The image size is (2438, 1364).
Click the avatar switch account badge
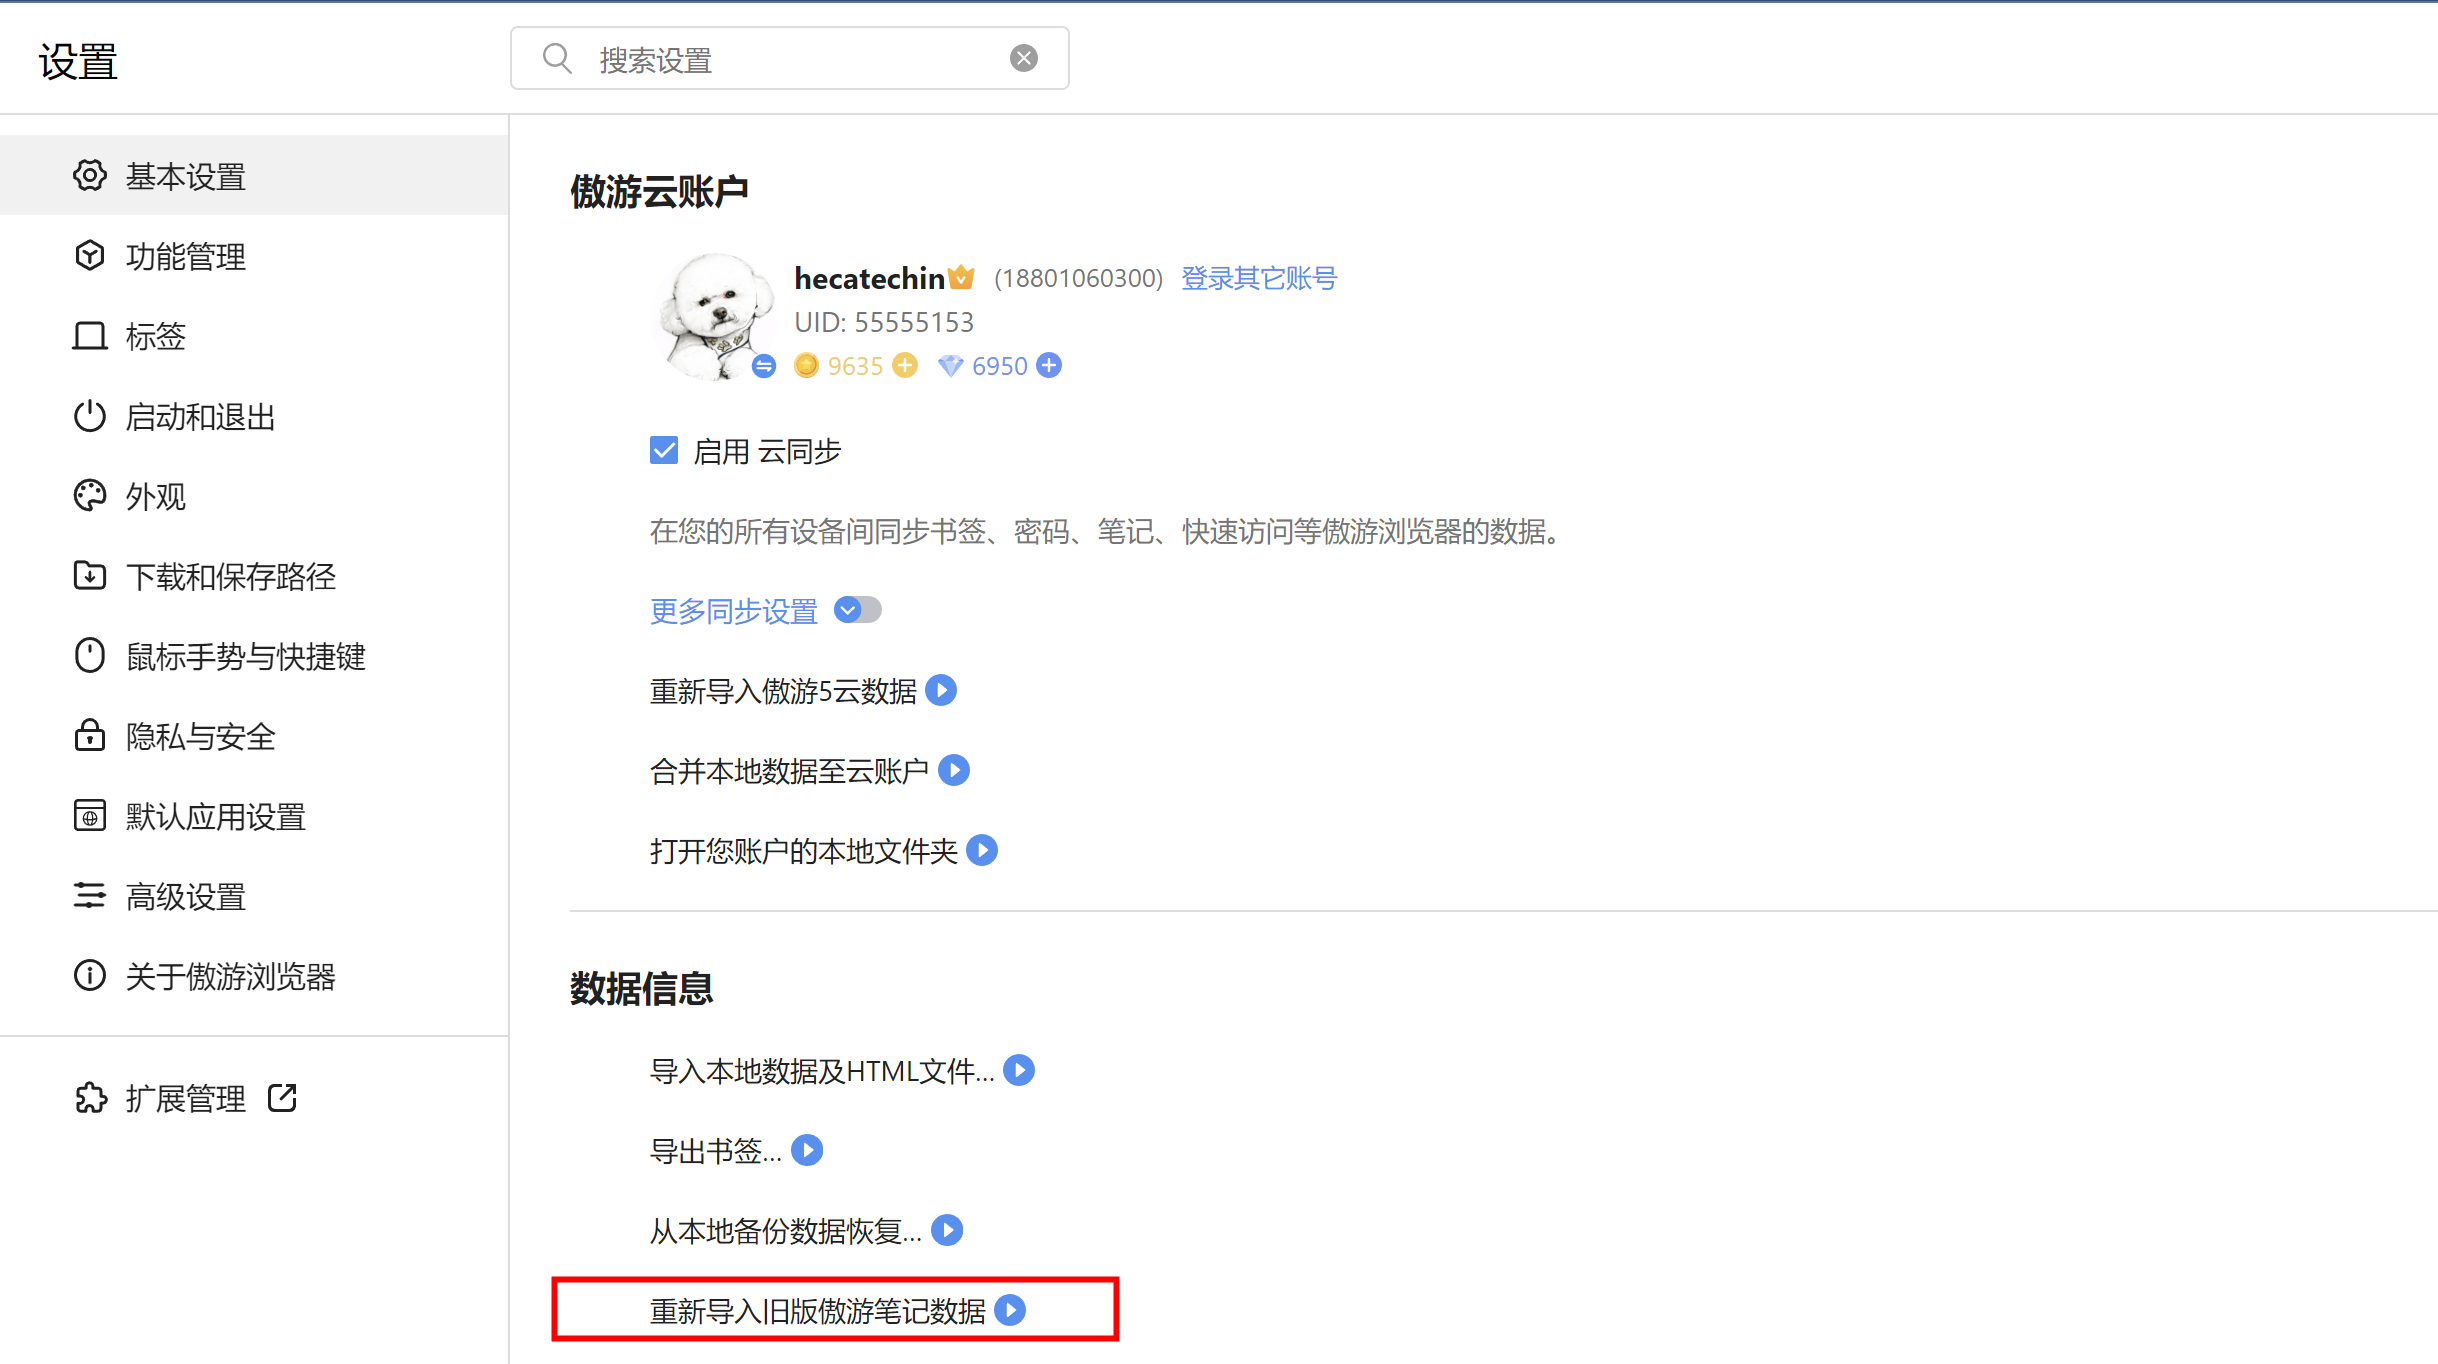[764, 366]
